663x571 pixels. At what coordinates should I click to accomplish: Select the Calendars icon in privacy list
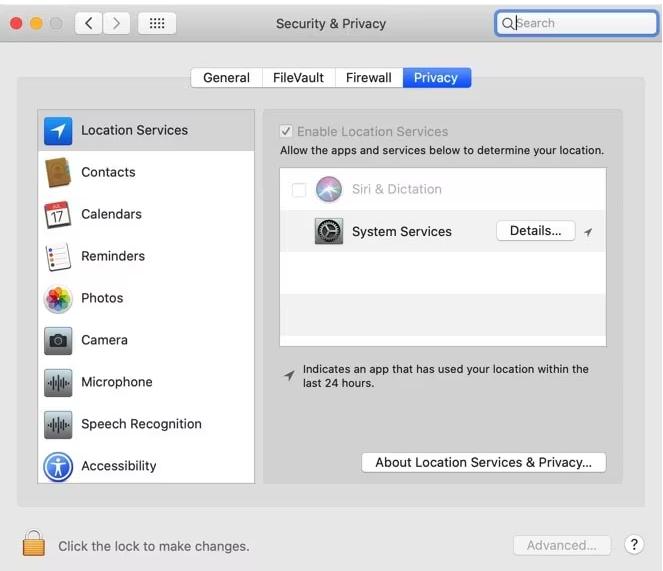(x=58, y=214)
